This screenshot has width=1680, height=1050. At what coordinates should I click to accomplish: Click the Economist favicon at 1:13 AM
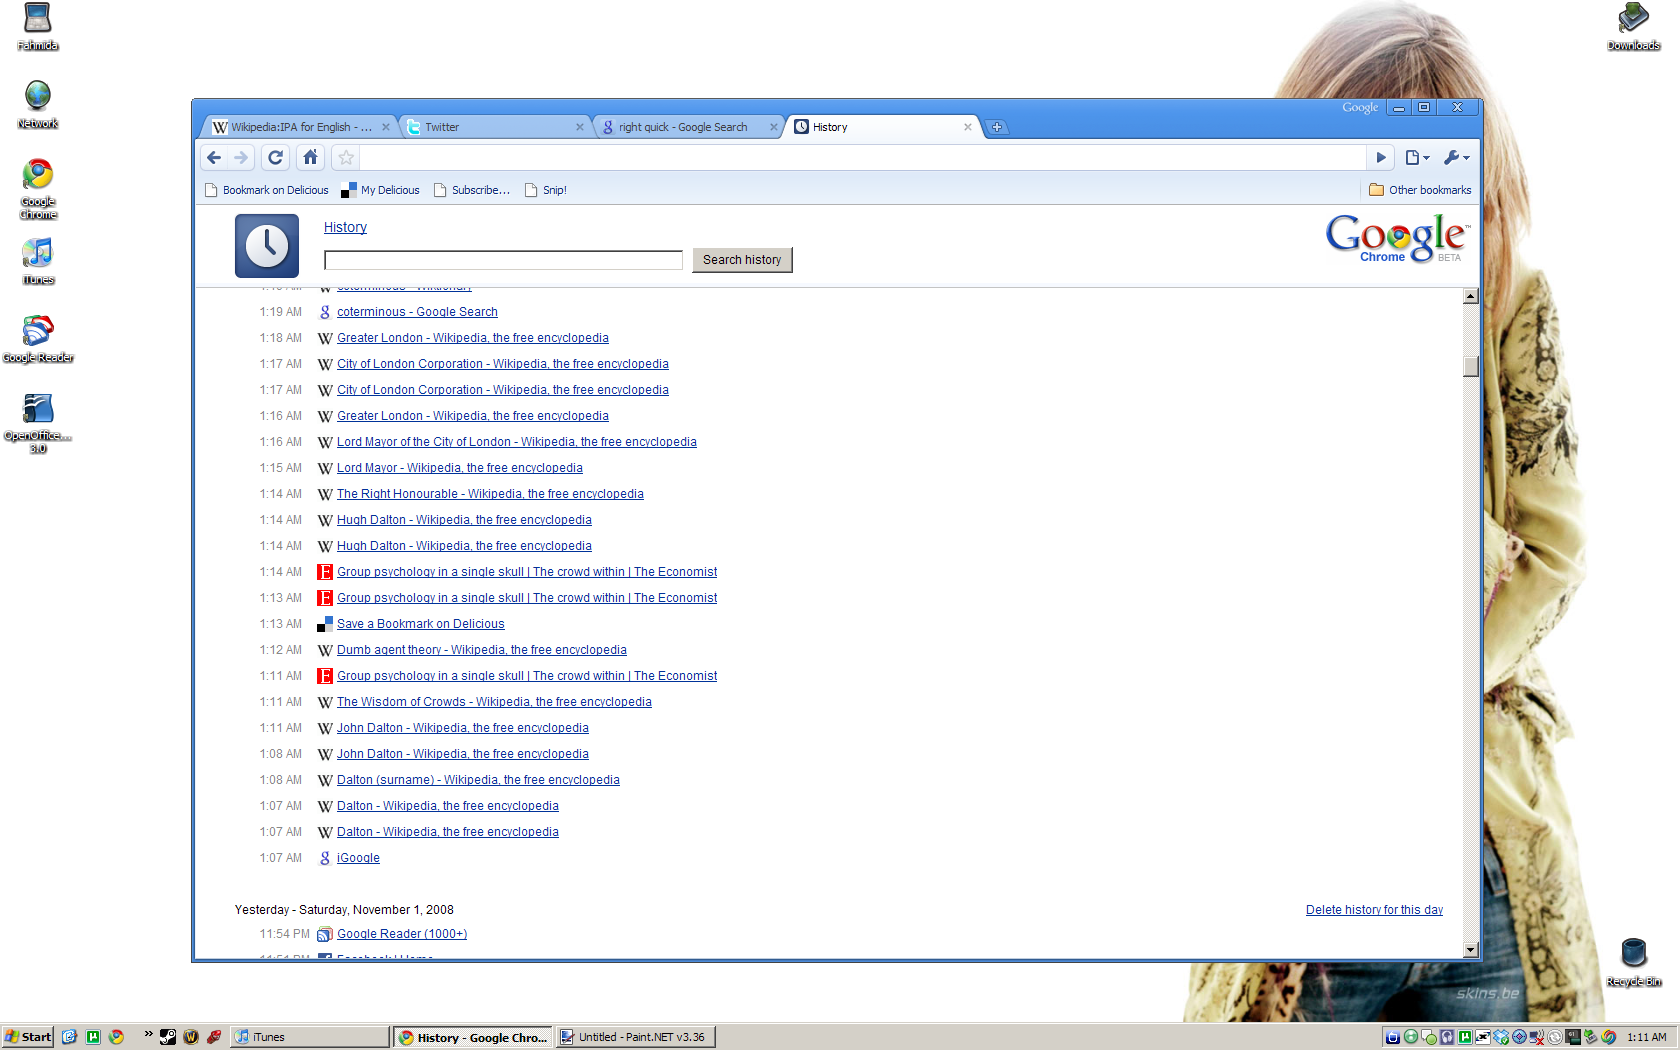click(325, 598)
